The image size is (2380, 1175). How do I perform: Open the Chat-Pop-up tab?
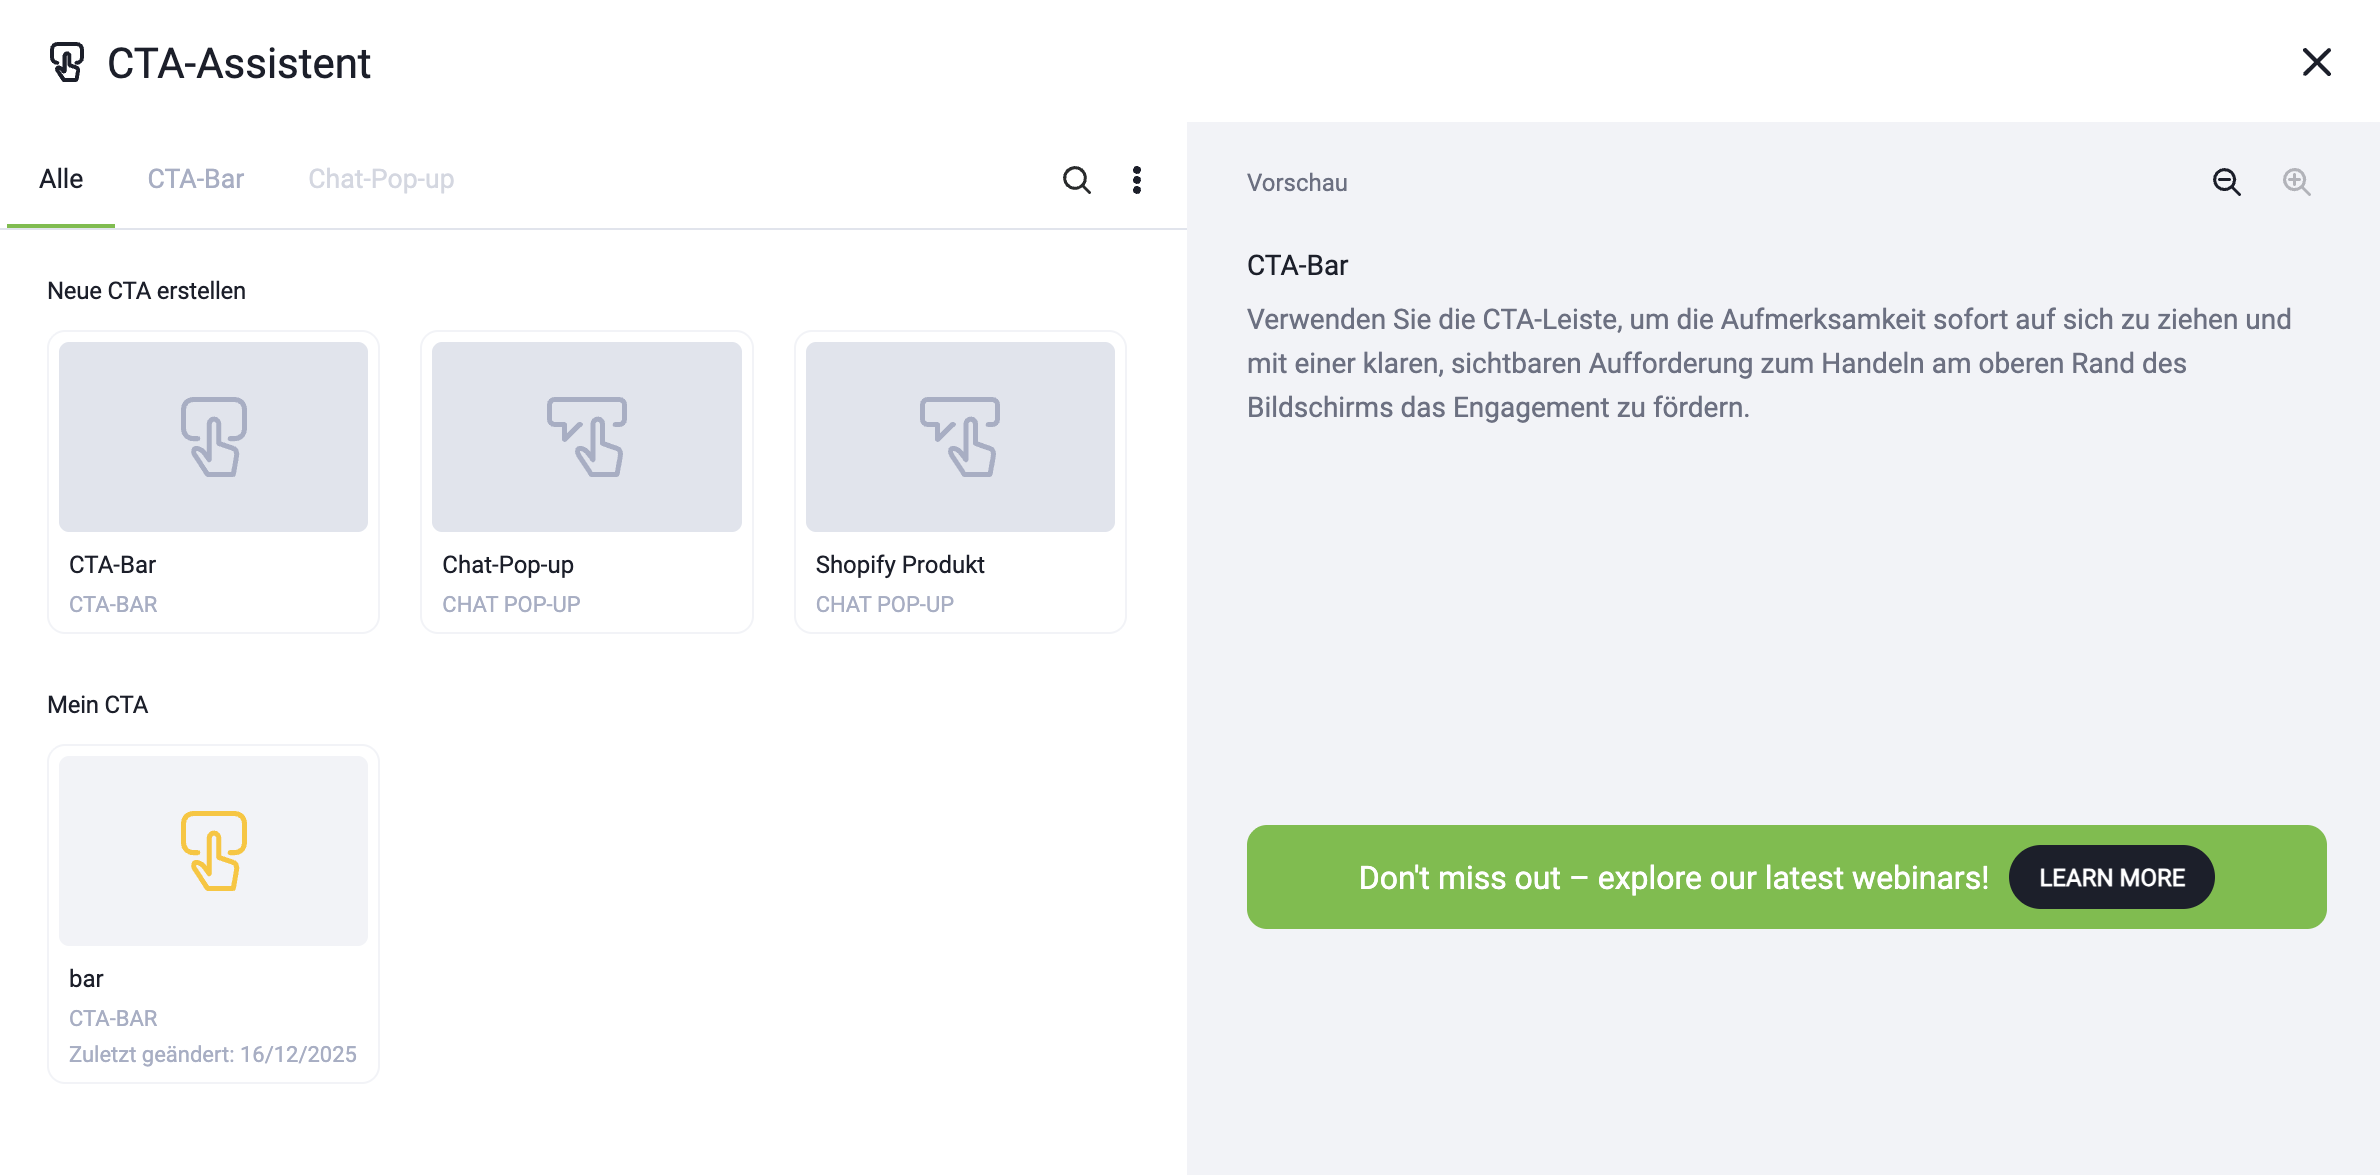pyautogui.click(x=381, y=179)
